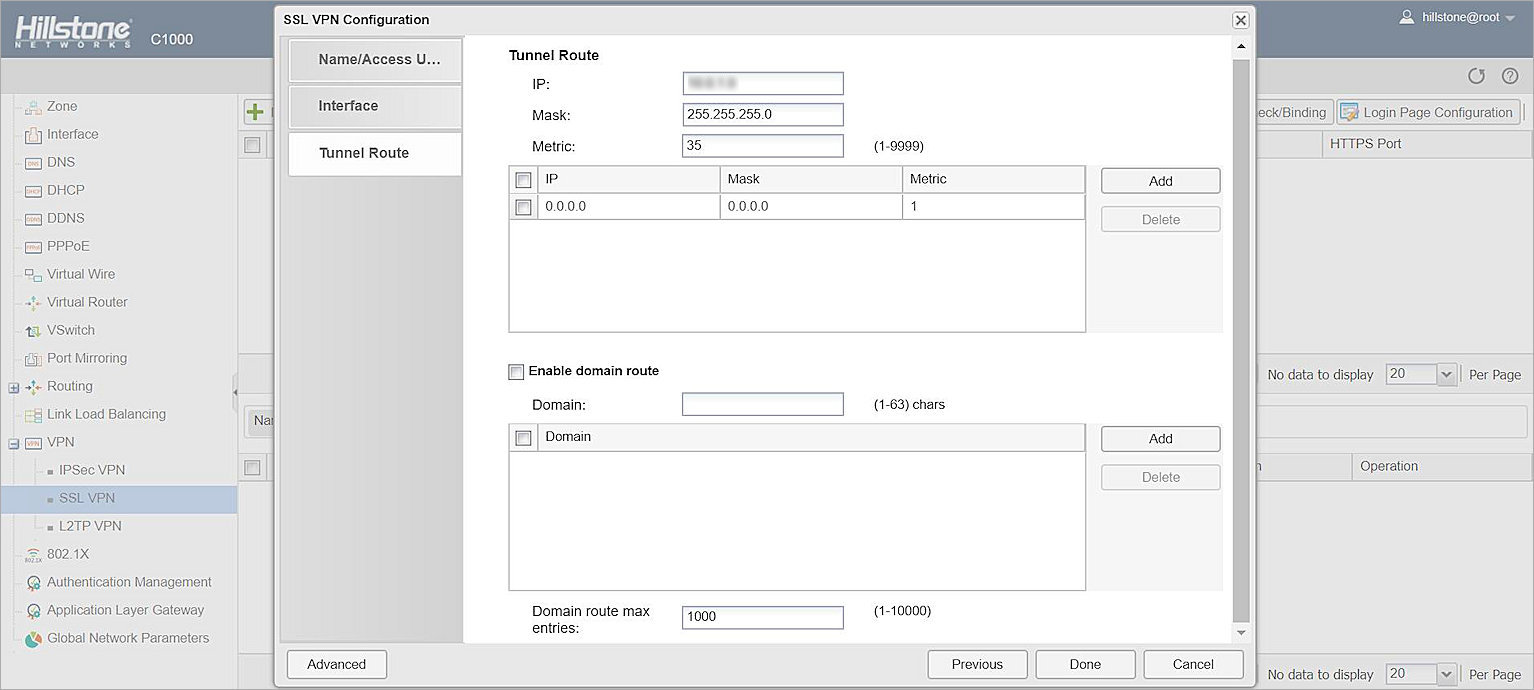Image resolution: width=1534 pixels, height=690 pixels.
Task: Switch to the Interface tab
Action: 374,106
